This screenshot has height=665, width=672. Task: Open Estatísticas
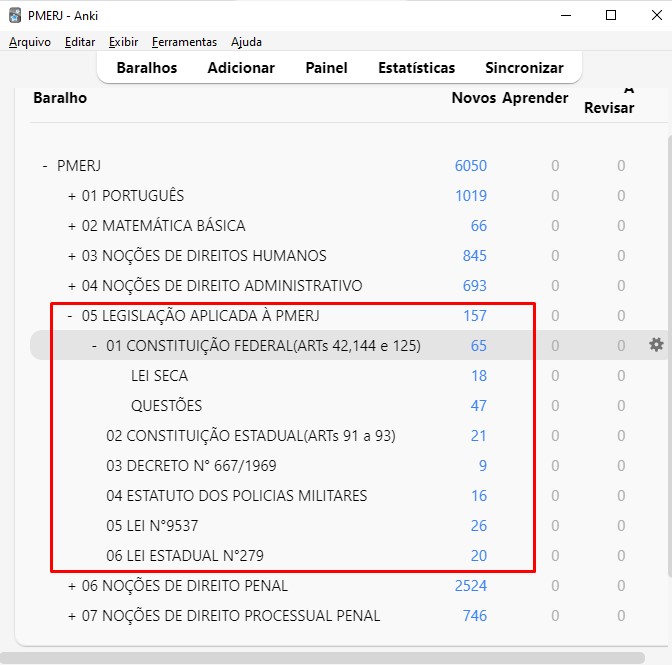click(x=417, y=68)
